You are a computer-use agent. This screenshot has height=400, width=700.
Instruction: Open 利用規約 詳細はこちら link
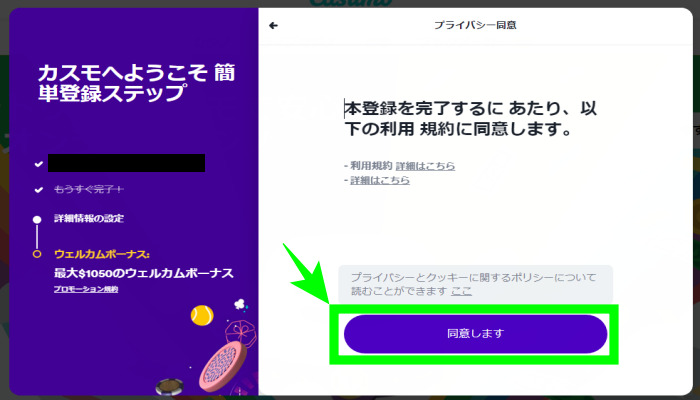coord(425,166)
